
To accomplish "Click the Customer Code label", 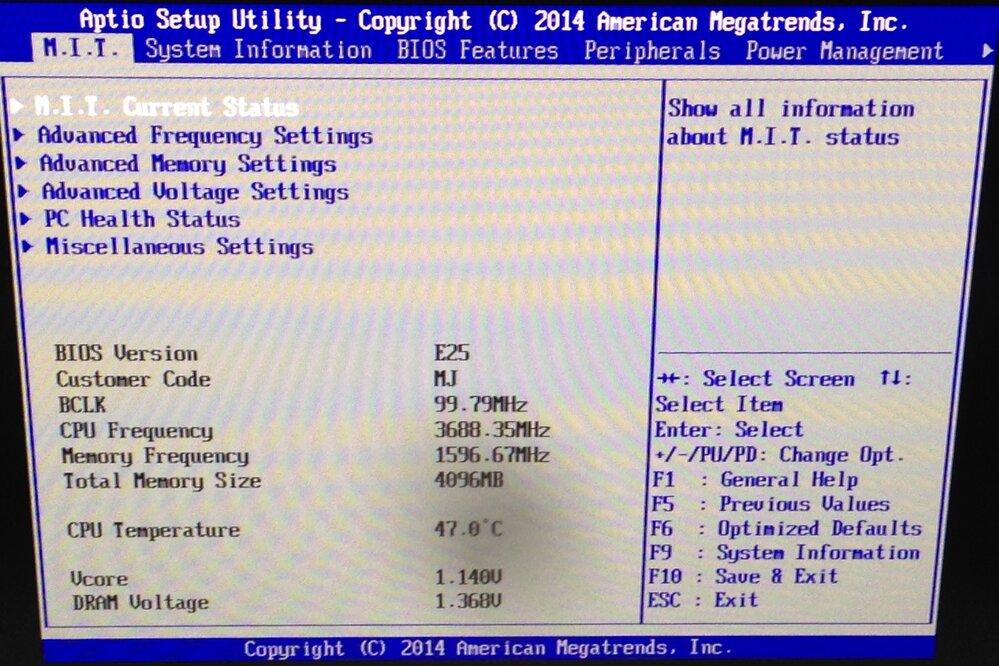I will (133, 379).
